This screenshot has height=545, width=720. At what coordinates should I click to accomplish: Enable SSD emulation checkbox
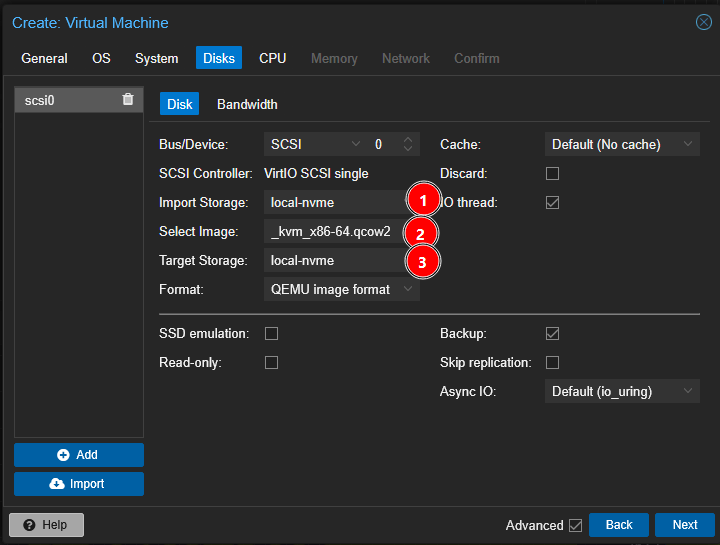[271, 334]
